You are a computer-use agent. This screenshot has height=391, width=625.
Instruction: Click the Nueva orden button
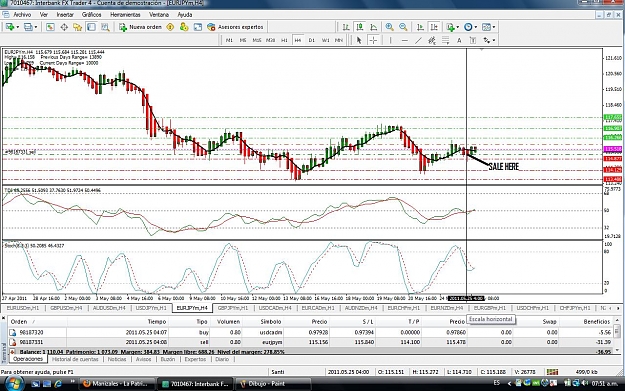140,27
